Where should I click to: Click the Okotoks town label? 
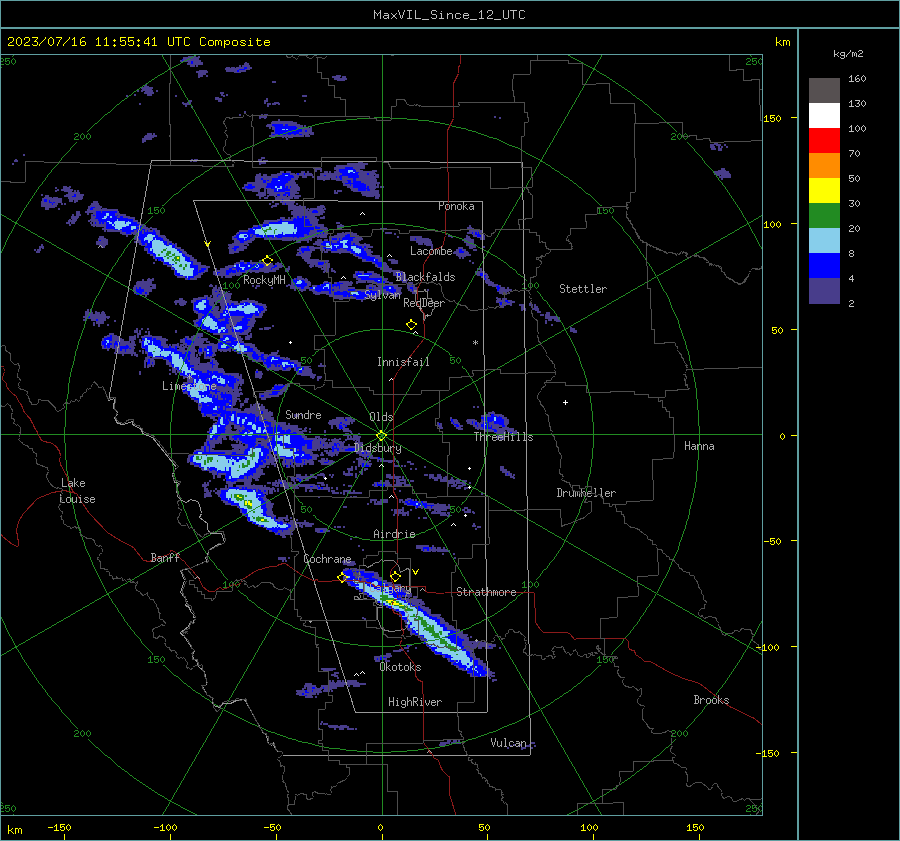(x=400, y=667)
